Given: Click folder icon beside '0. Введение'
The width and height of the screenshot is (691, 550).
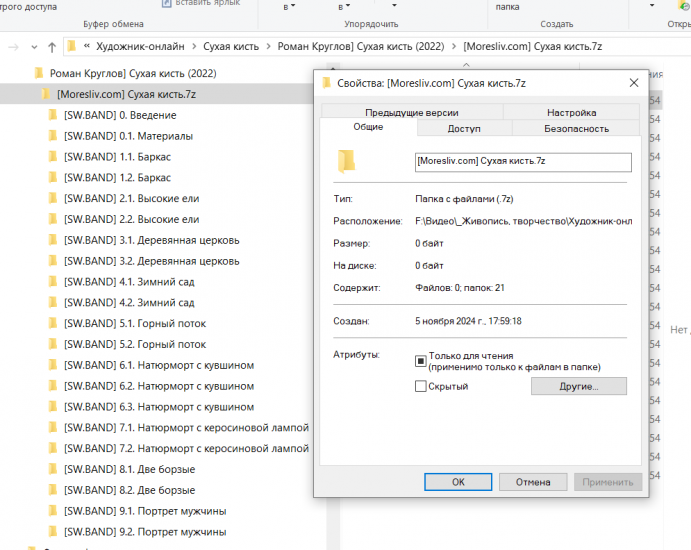Looking at the screenshot, I should tap(53, 115).
